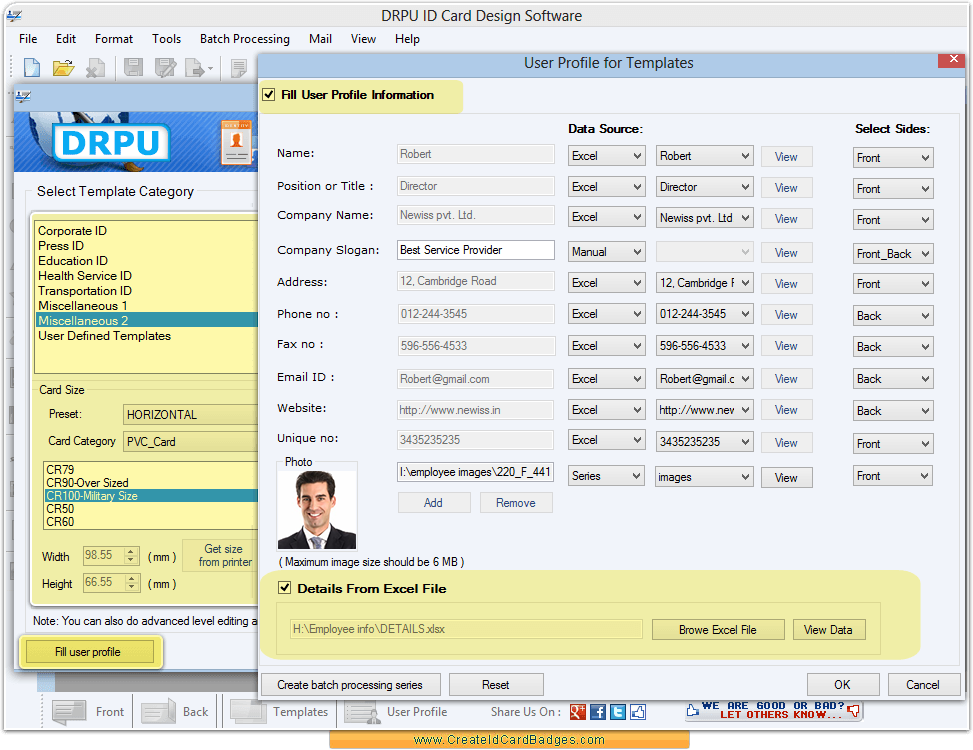Open the Edit menu
The height and width of the screenshot is (750, 973).
(x=66, y=38)
